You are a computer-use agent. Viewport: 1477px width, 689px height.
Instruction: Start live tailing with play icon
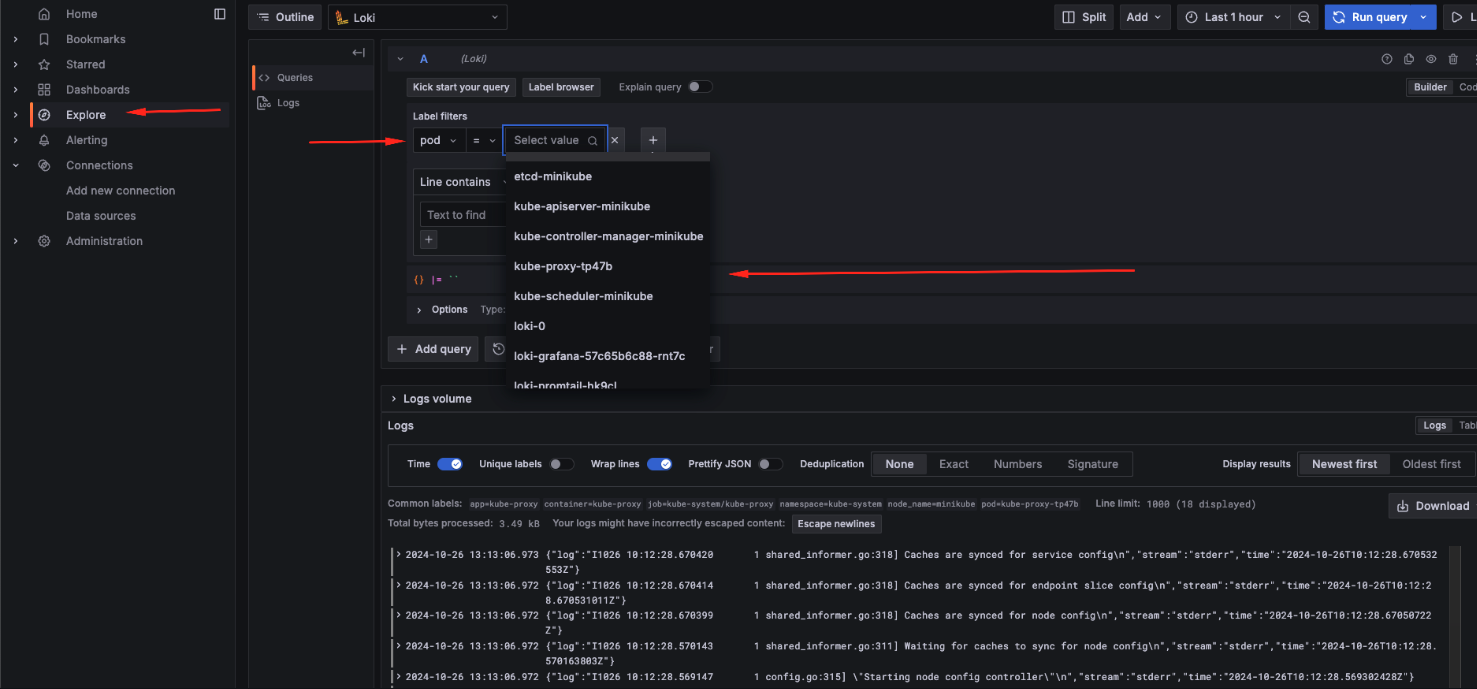[1459, 17]
